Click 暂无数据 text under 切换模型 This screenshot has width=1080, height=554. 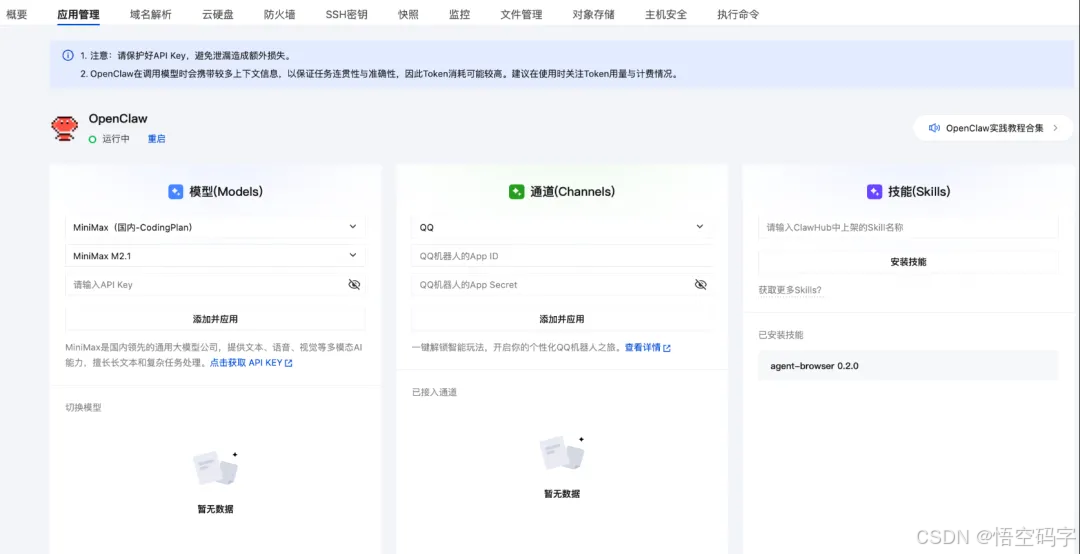coord(216,509)
